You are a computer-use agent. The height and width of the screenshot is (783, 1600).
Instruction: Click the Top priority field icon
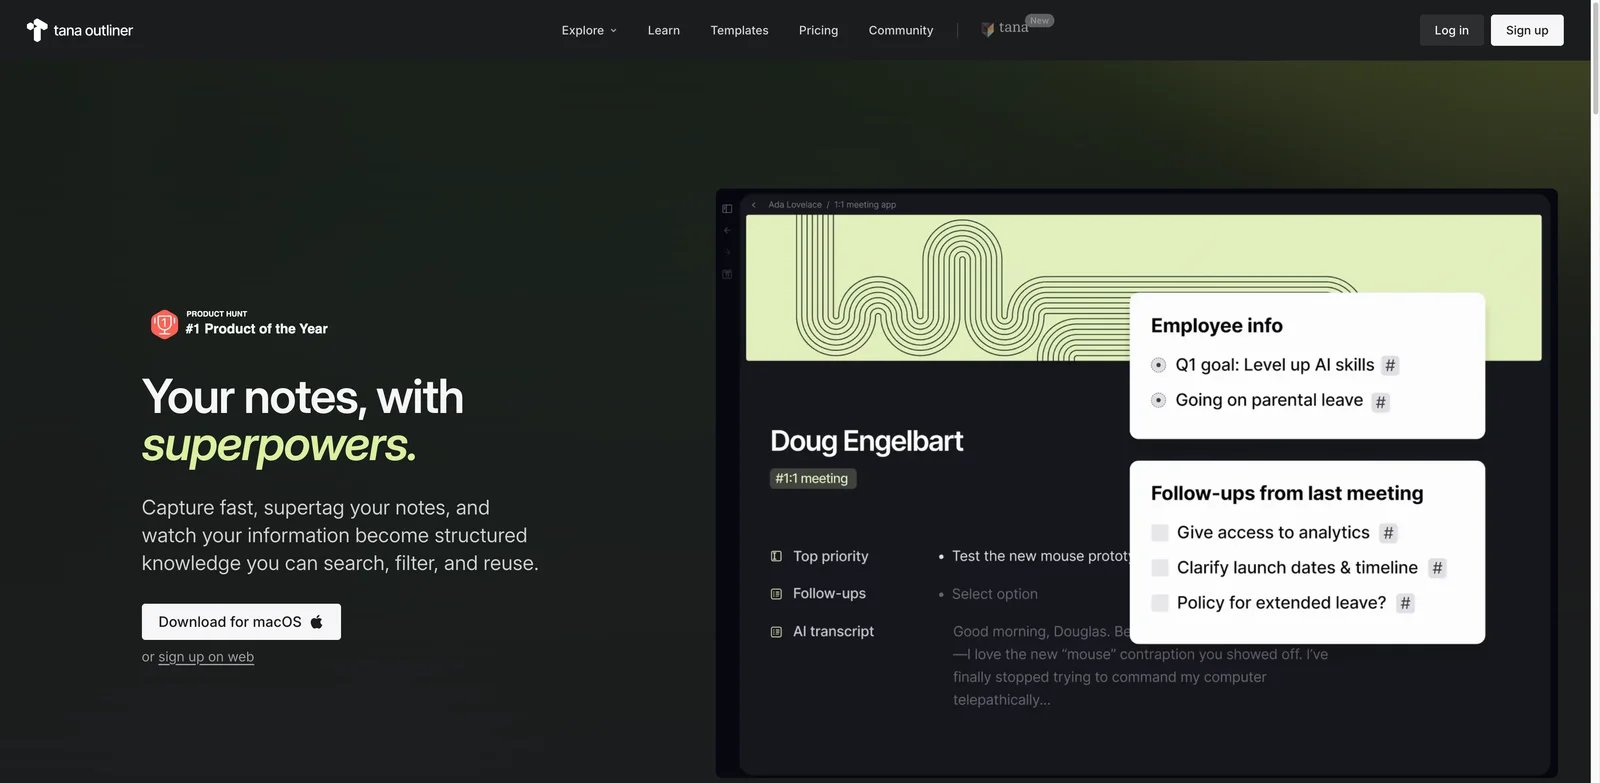(x=776, y=556)
